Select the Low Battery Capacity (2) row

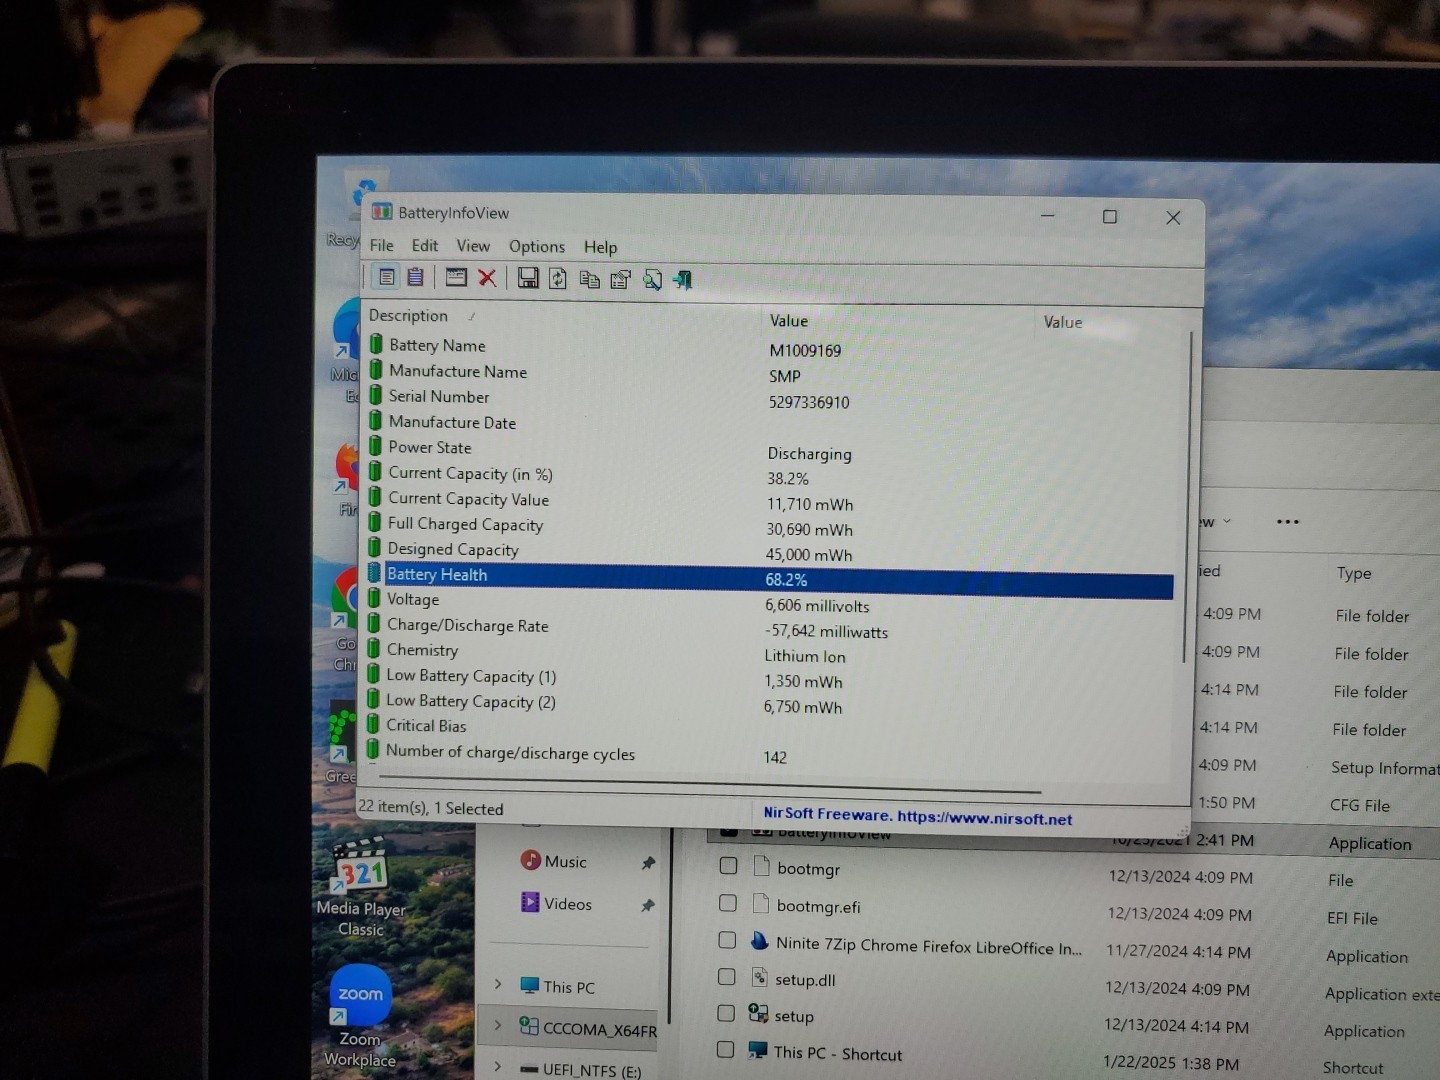coord(767,704)
